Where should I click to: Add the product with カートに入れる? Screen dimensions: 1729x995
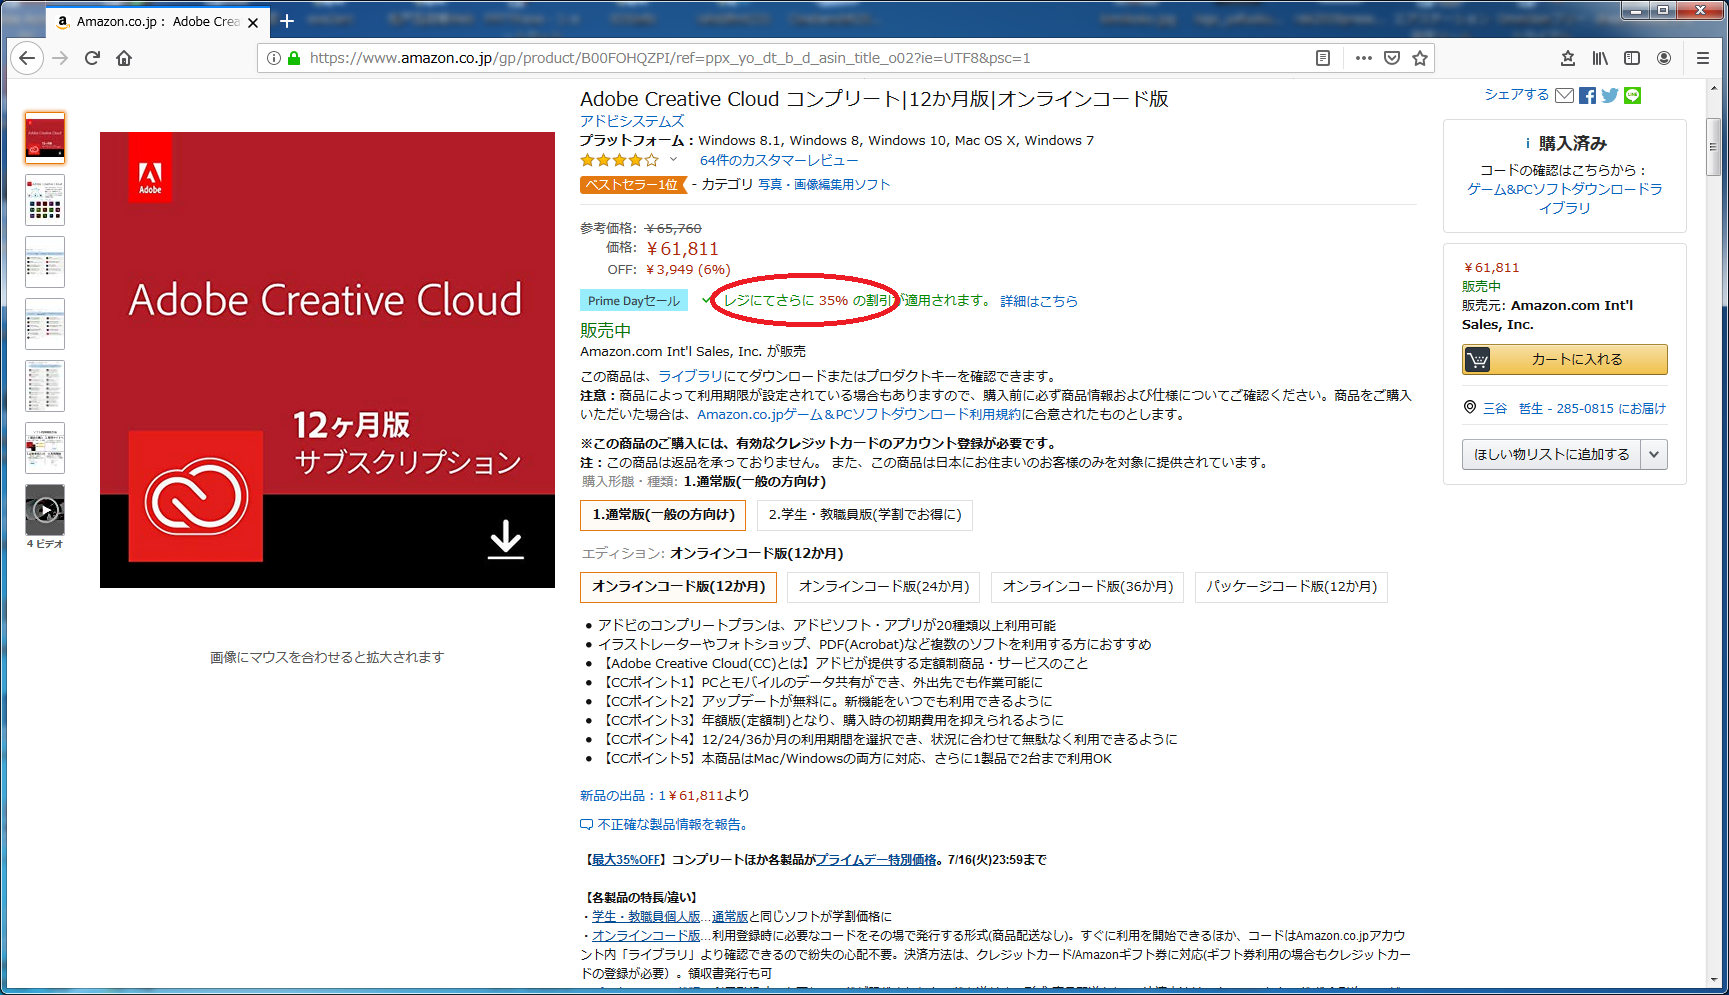(x=1564, y=359)
